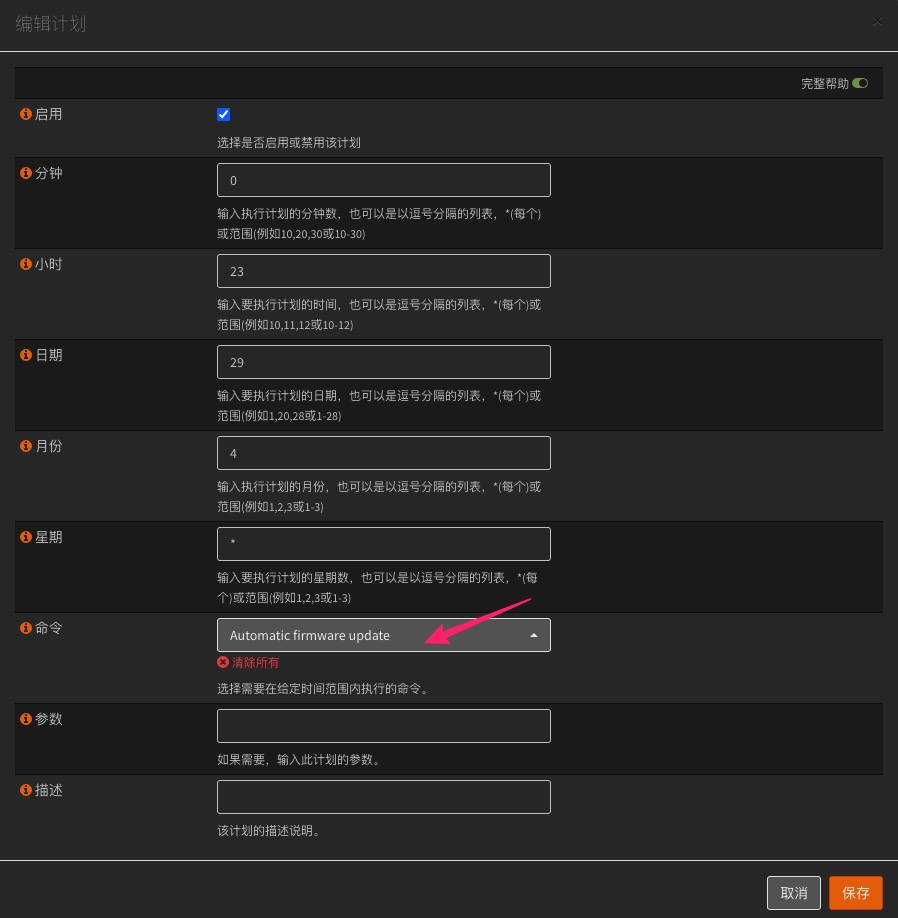Focus the 分钟 input field
Viewport: 898px width, 918px height.
pos(383,180)
